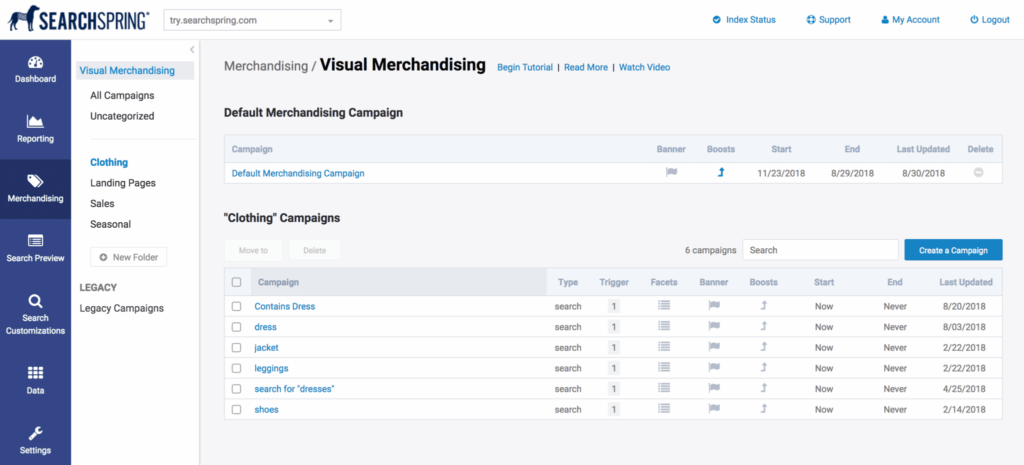Image resolution: width=1024 pixels, height=465 pixels.
Task: Open Reporting chart icon in sidebar
Action: pos(35,122)
